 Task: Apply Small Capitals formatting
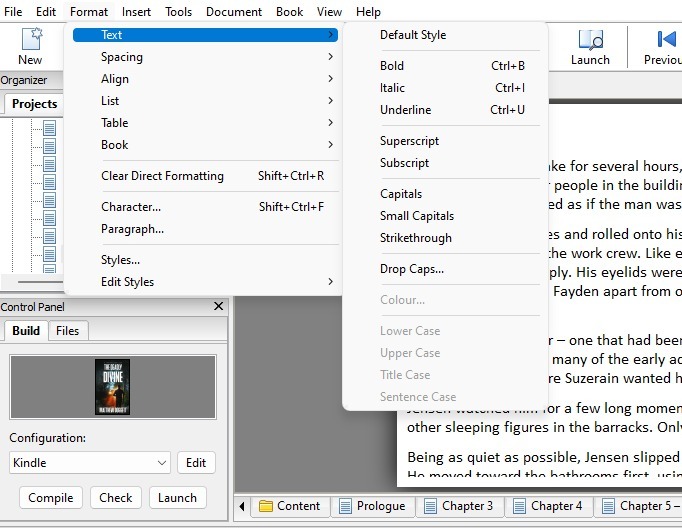coord(445,216)
